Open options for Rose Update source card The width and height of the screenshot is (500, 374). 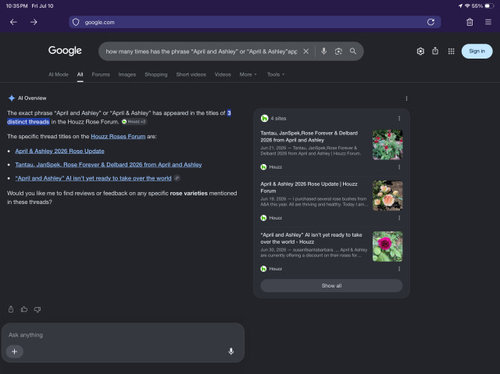pyautogui.click(x=399, y=218)
